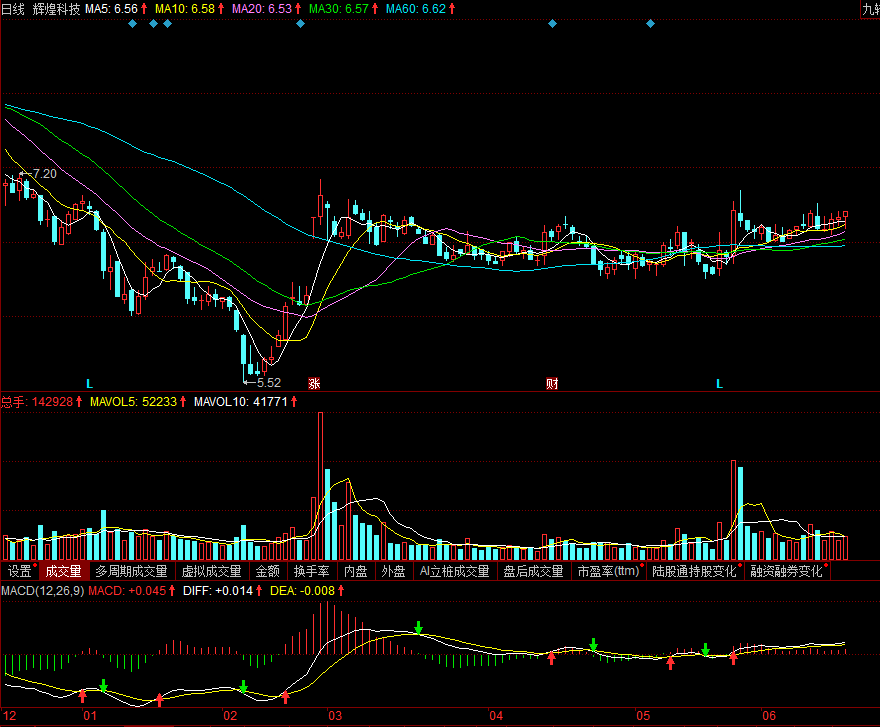Click the rightmost green down arrow in MACD panel
Image resolution: width=880 pixels, height=727 pixels.
click(x=706, y=649)
